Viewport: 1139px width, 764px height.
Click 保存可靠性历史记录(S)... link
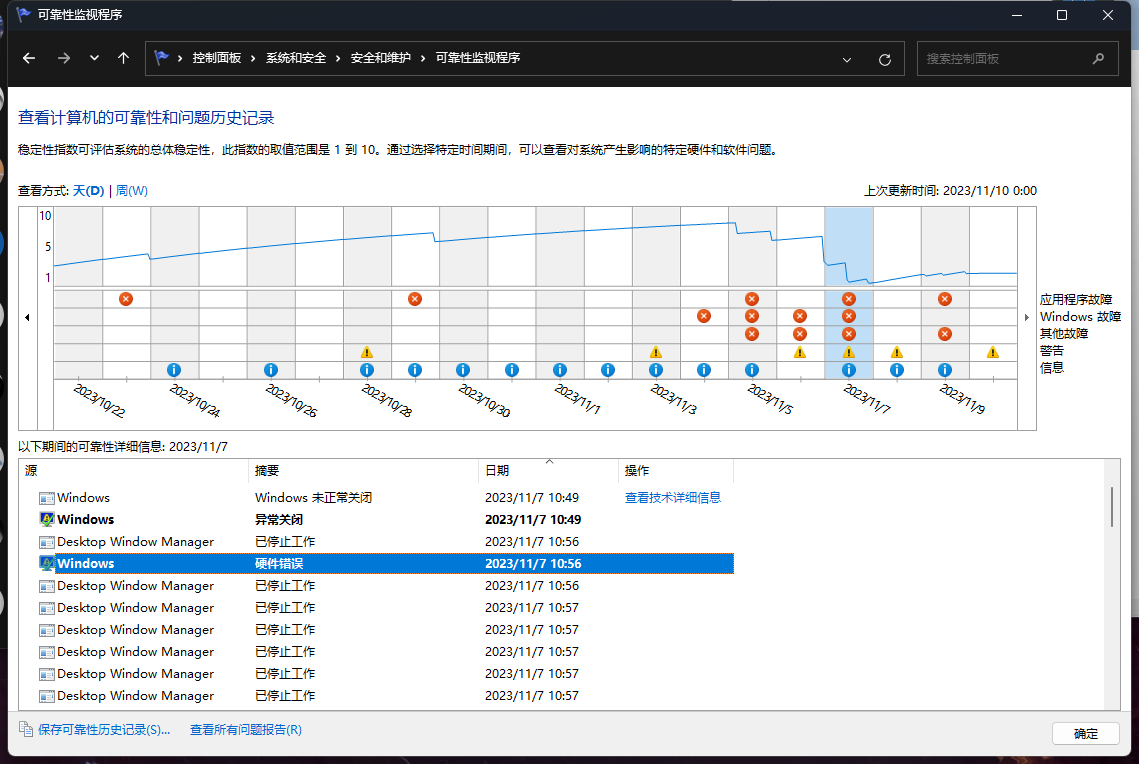point(104,730)
